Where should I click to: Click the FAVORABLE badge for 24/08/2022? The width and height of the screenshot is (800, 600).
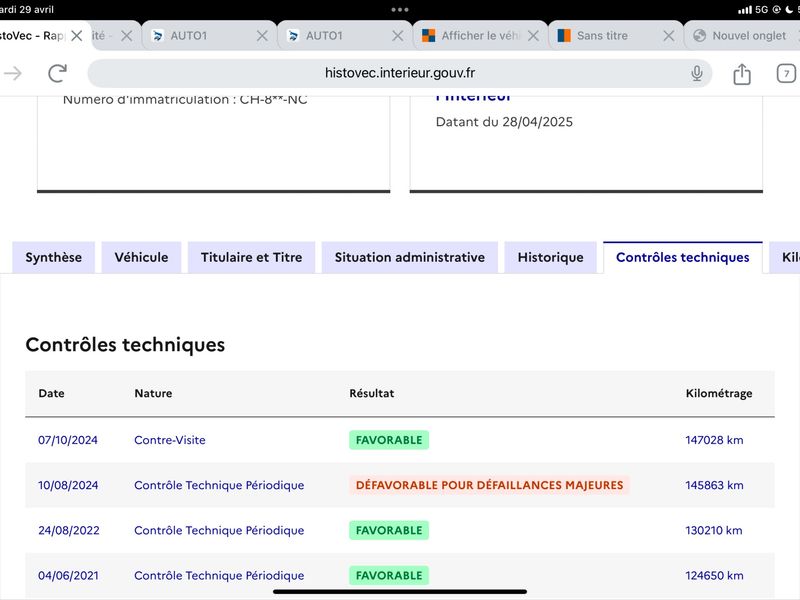point(389,531)
